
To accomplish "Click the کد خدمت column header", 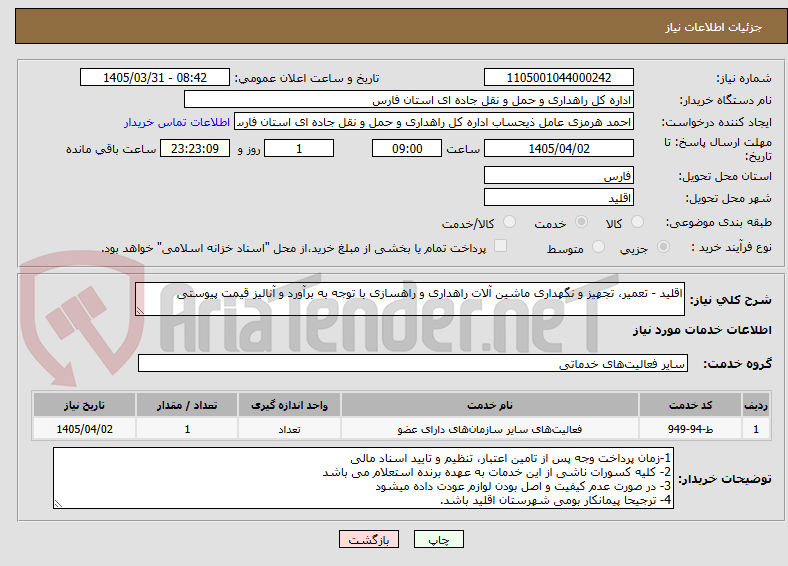I will pos(691,405).
